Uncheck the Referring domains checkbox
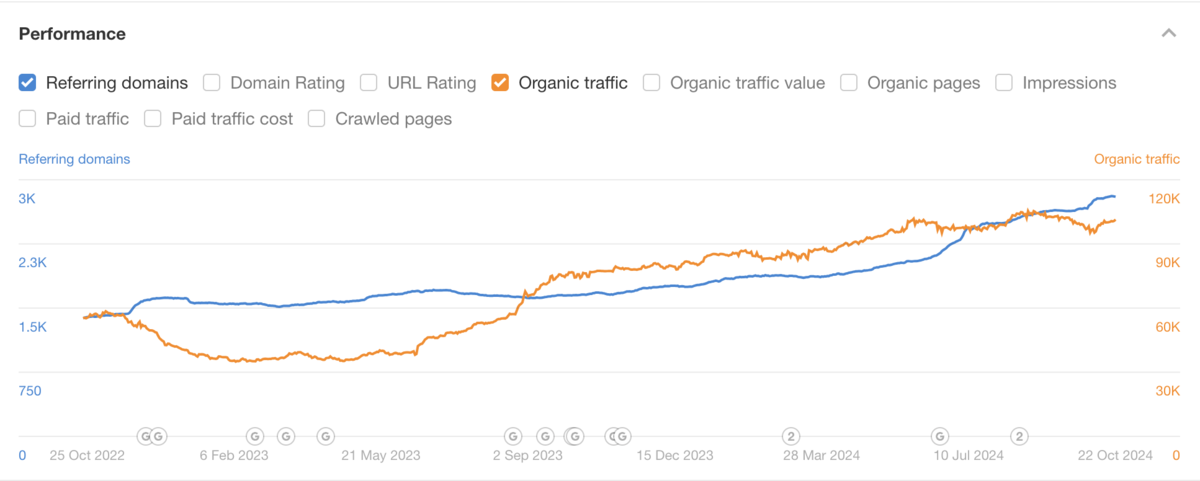Image resolution: width=1200 pixels, height=481 pixels. tap(28, 83)
